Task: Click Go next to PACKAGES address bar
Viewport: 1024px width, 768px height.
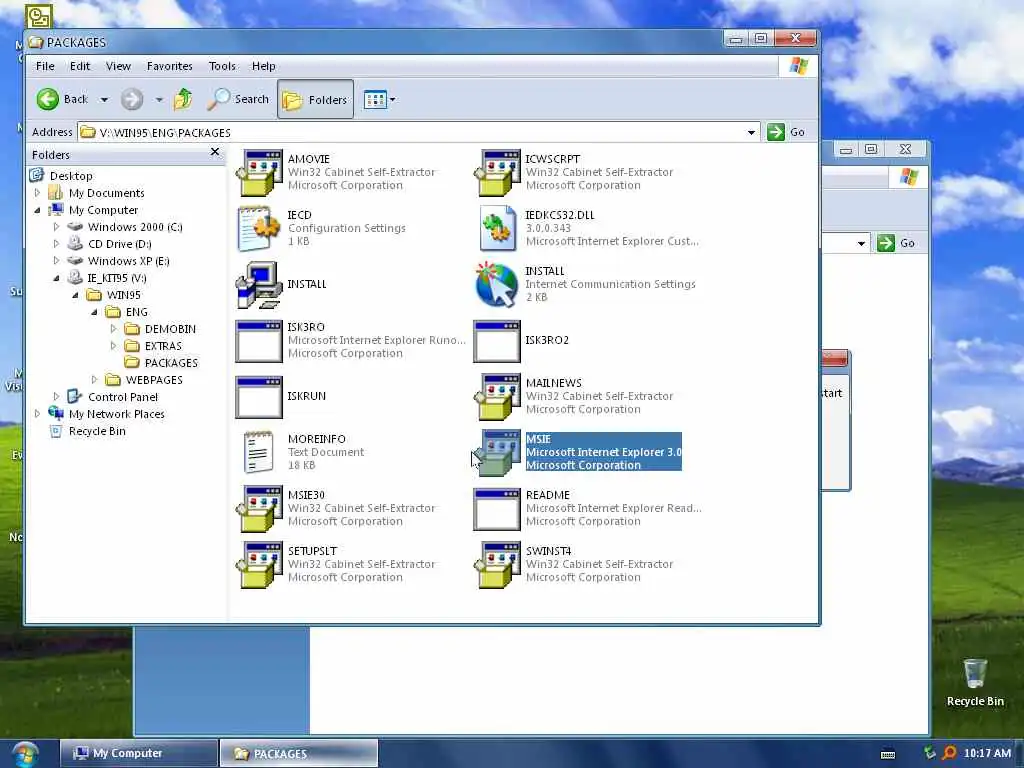Action: click(786, 132)
